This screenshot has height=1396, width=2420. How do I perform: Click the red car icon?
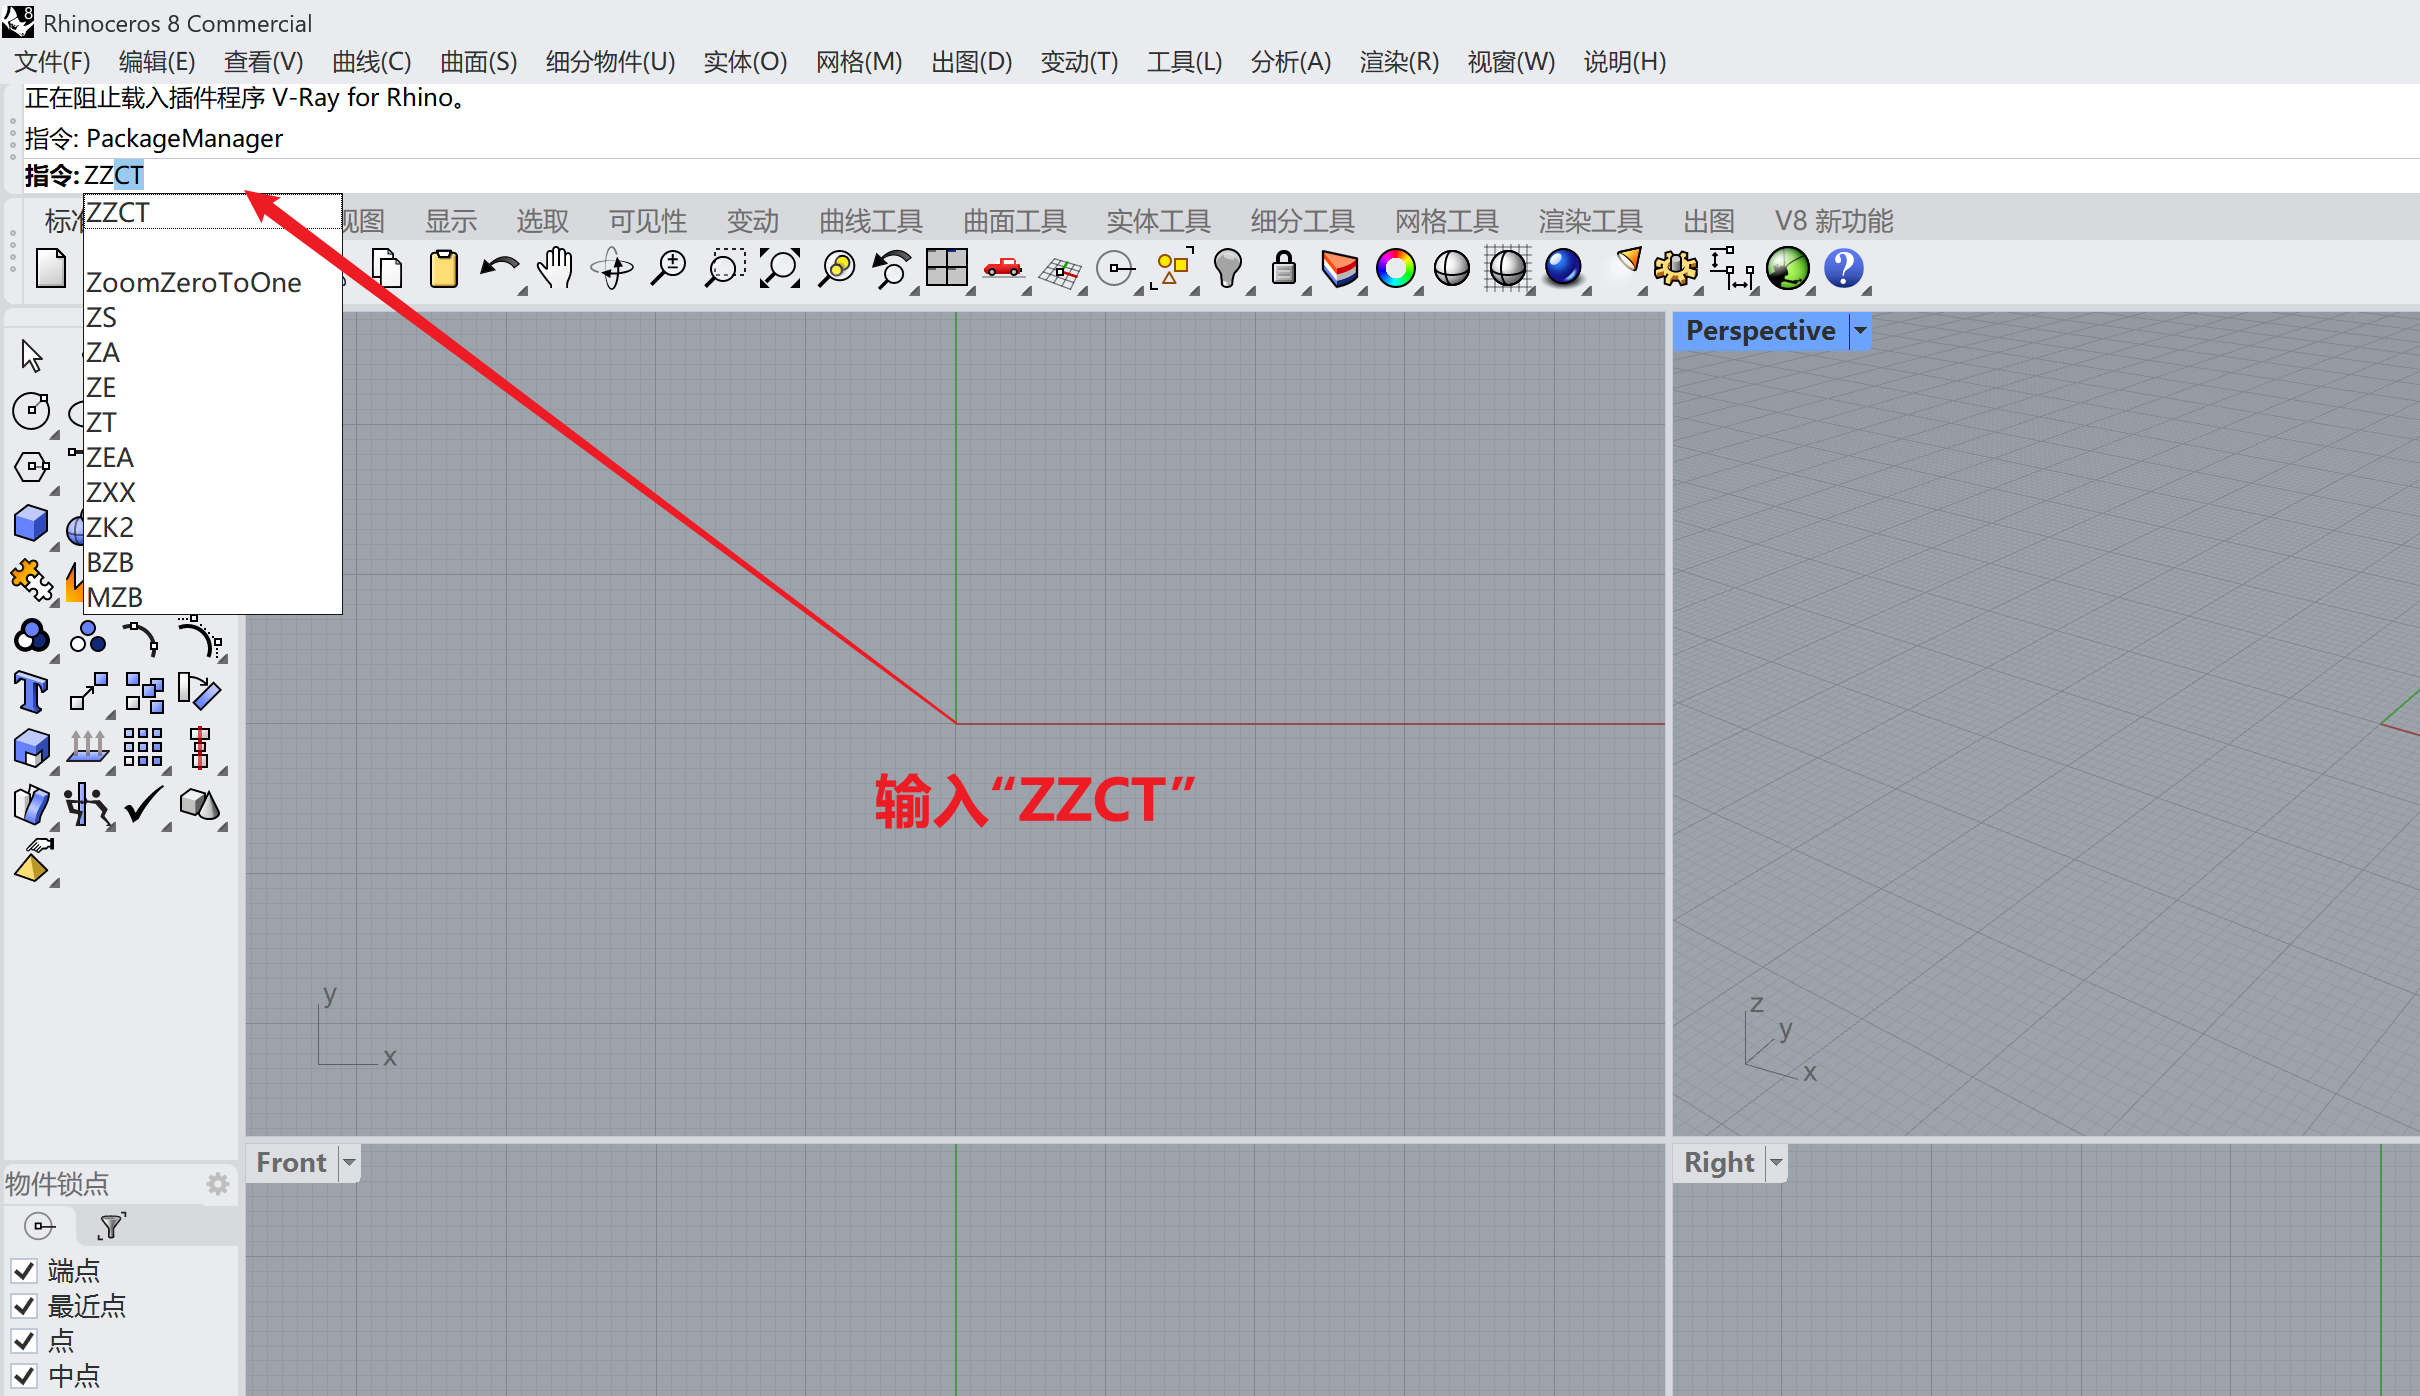point(1002,269)
